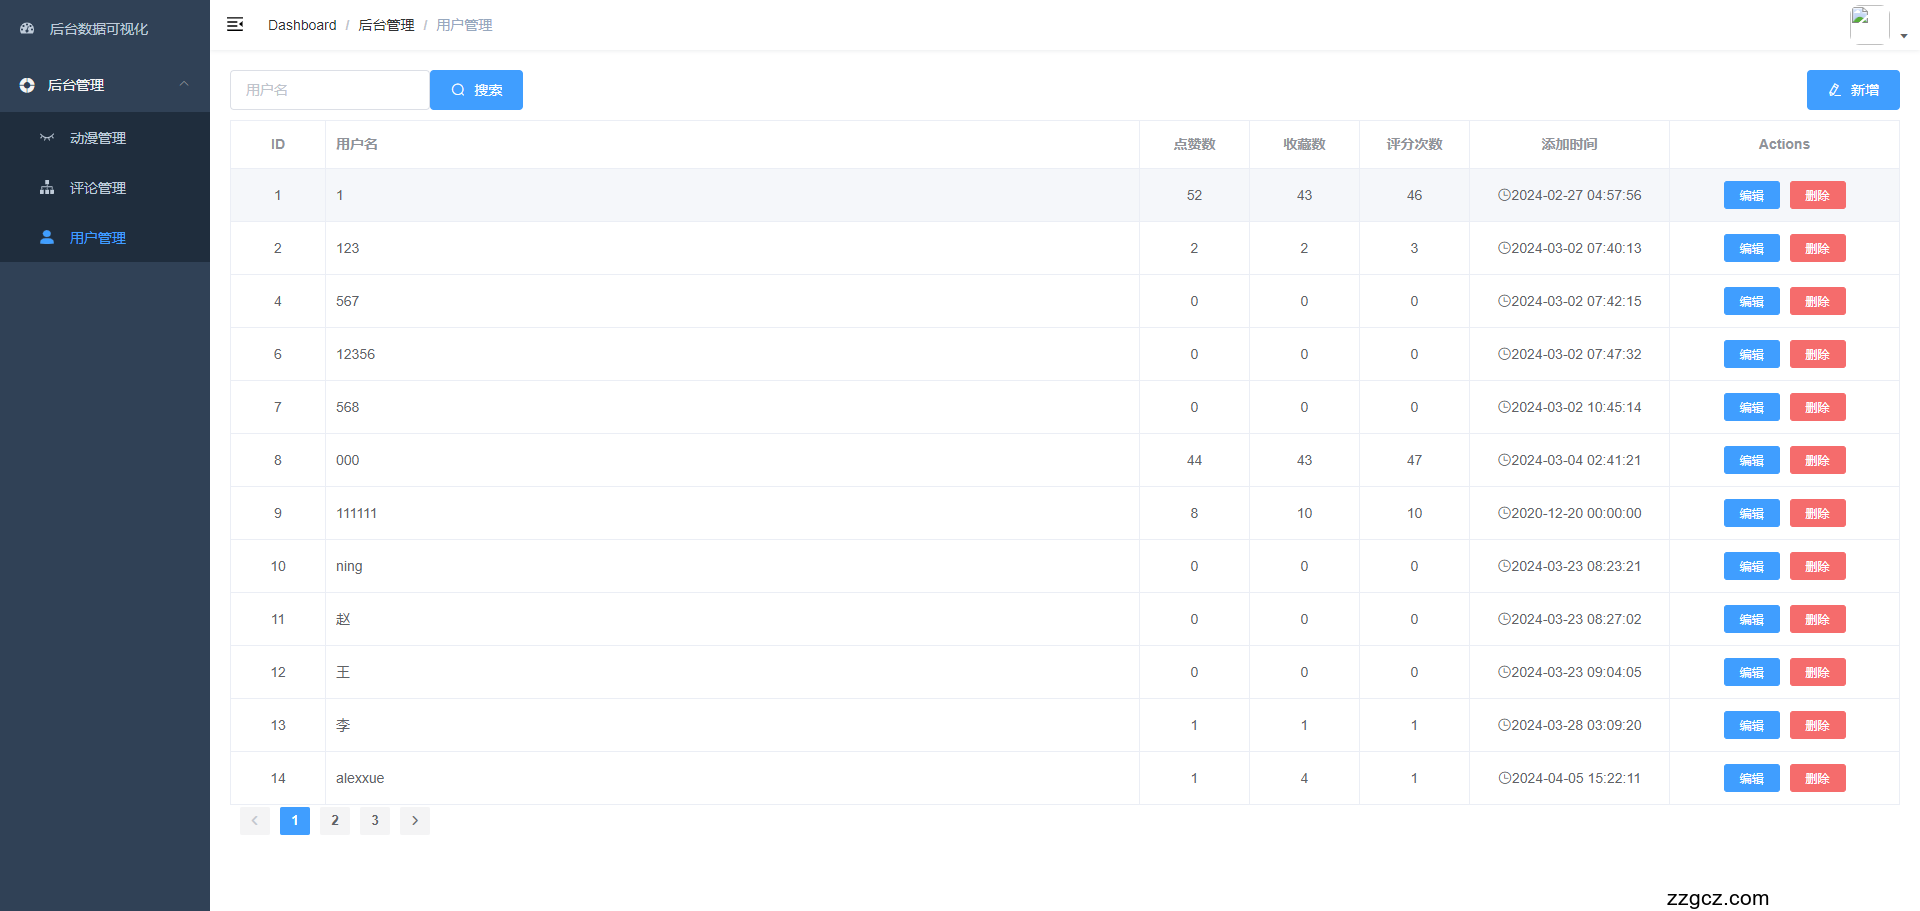The image size is (1920, 911).
Task: Click the 用户管理 person icon
Action: pos(47,238)
